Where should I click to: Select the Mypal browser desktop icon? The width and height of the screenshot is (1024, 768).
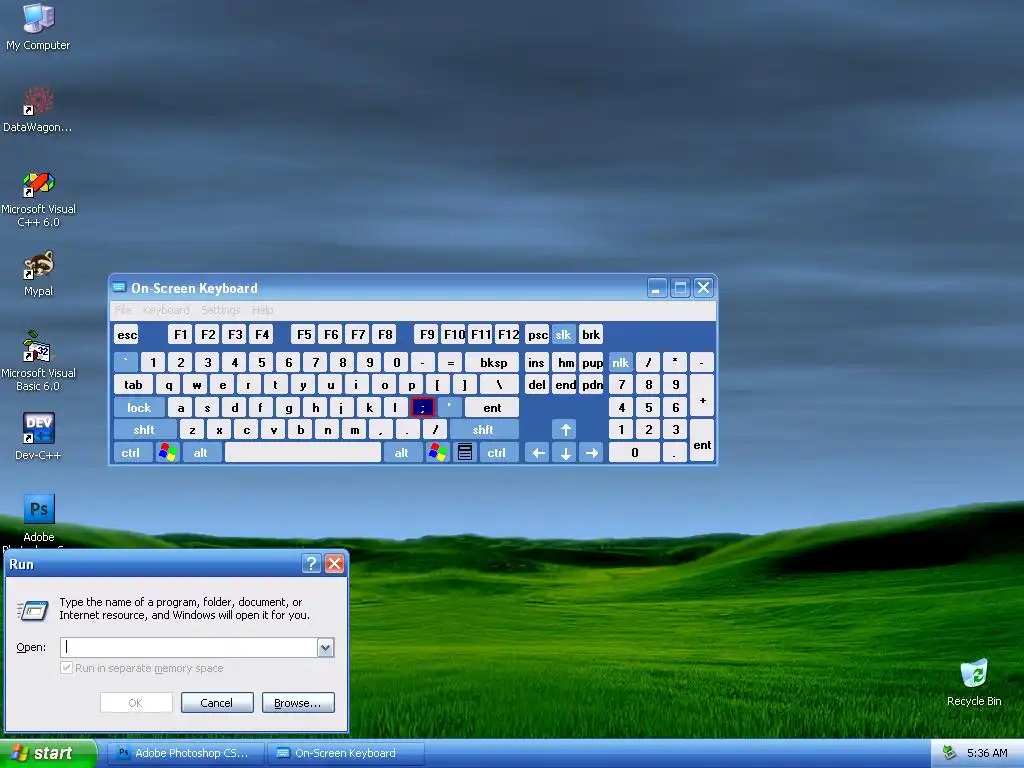[38, 273]
